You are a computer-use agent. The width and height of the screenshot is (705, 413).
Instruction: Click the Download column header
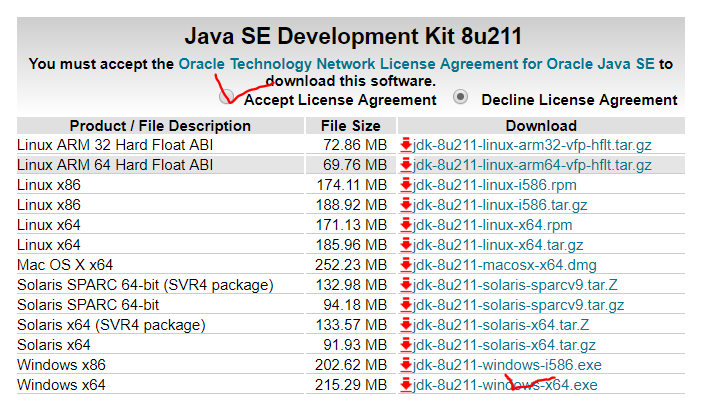point(541,126)
